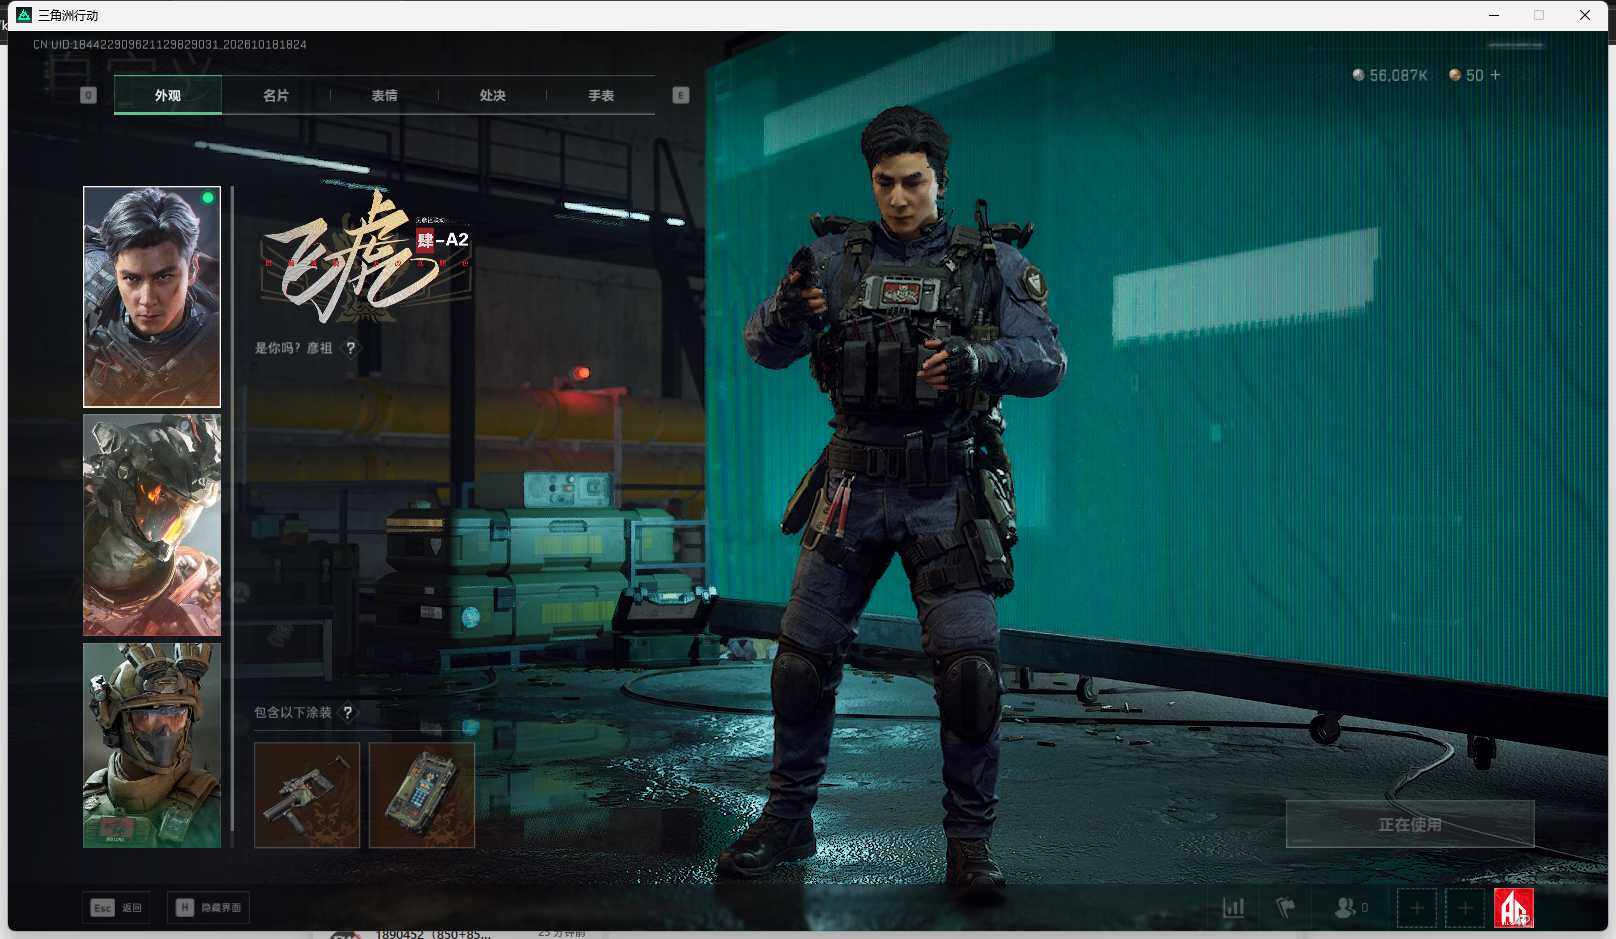Open the 名片 tab
The image size is (1616, 939).
(276, 96)
